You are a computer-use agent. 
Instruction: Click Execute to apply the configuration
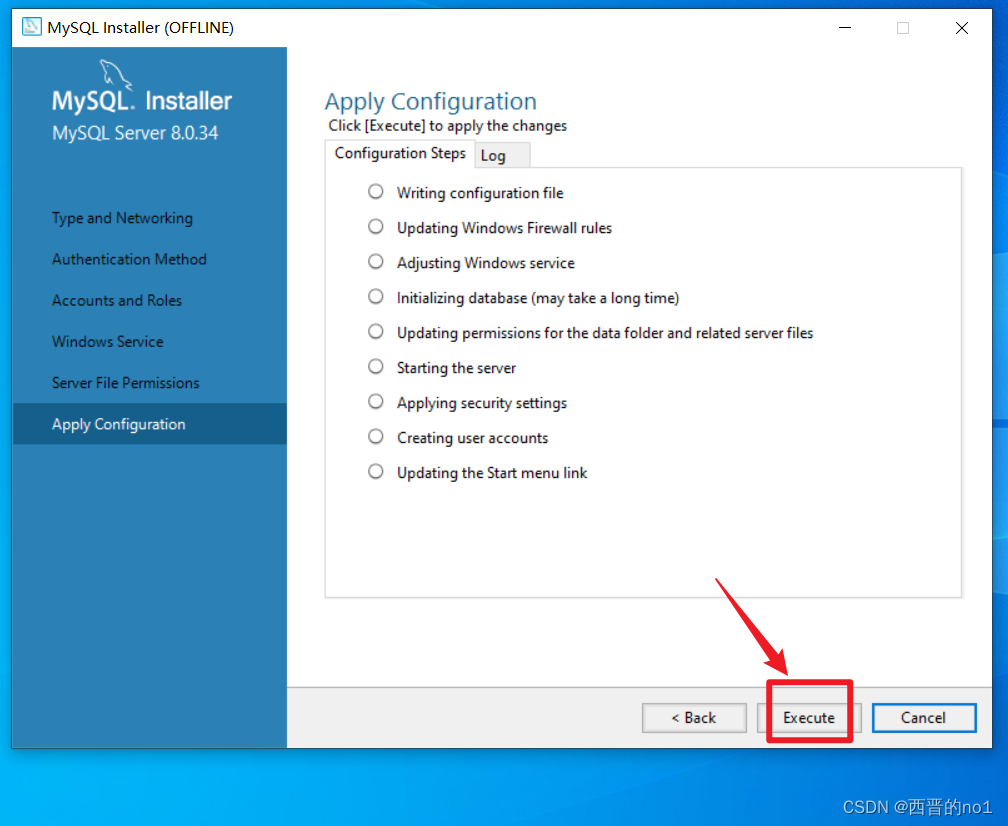pos(809,717)
